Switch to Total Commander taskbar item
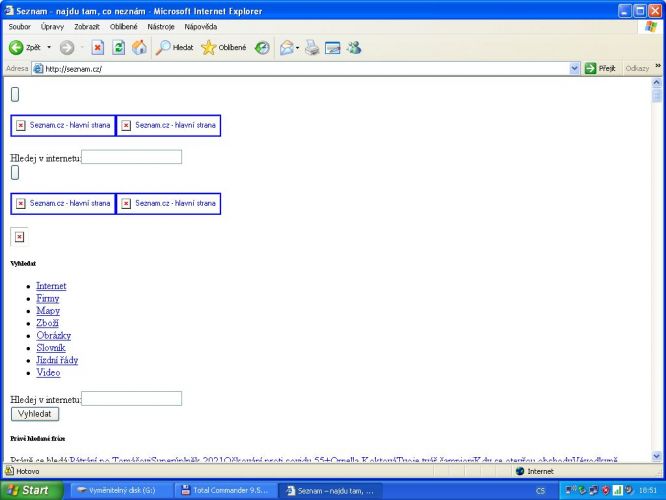666x500 pixels. [225, 490]
